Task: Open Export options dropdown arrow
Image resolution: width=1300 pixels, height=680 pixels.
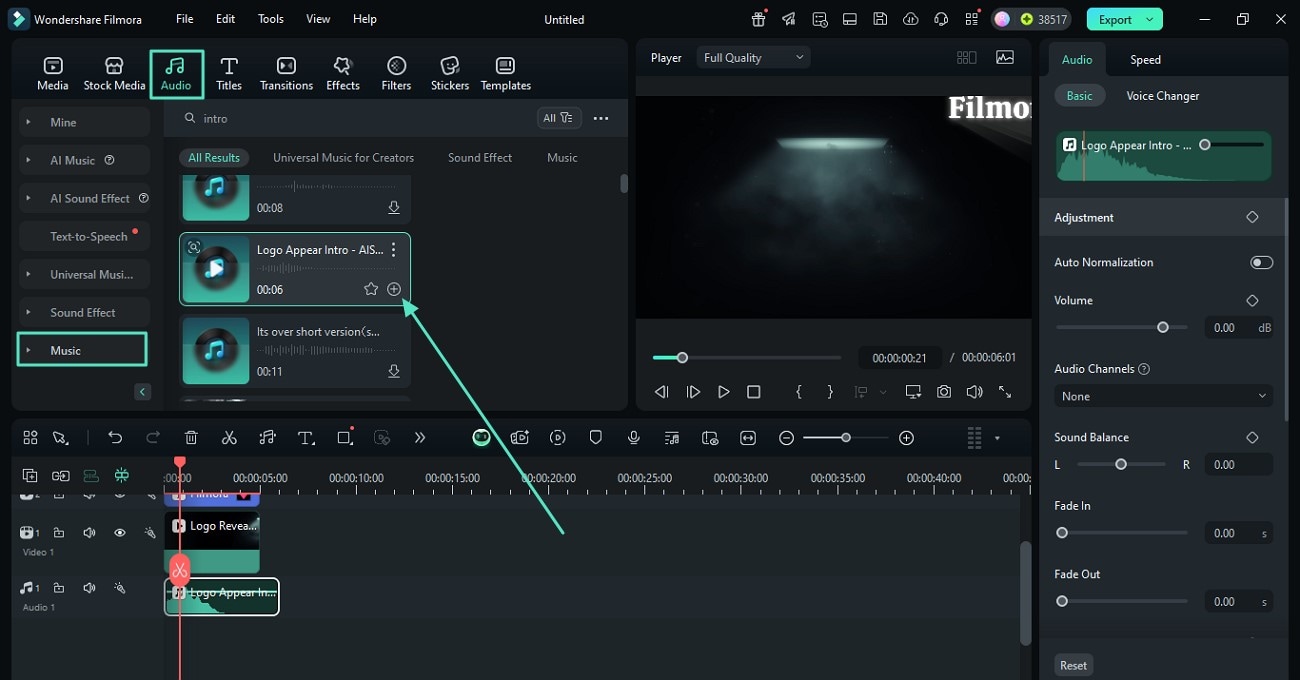Action: coord(1150,19)
